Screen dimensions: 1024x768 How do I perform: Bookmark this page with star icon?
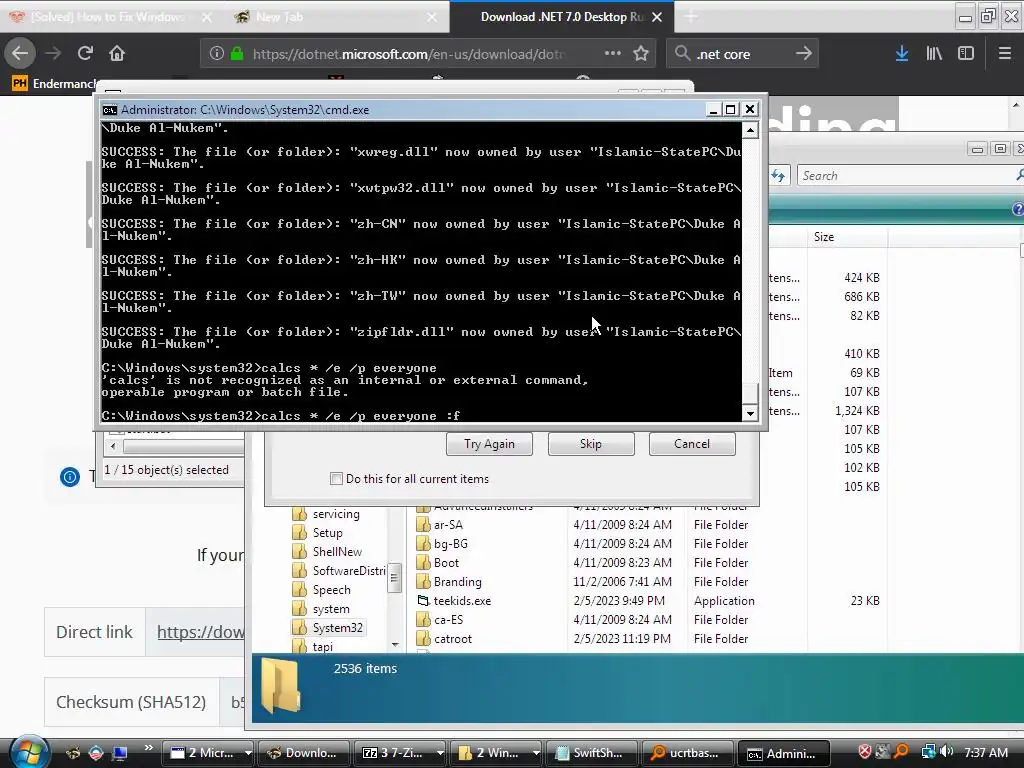641,54
